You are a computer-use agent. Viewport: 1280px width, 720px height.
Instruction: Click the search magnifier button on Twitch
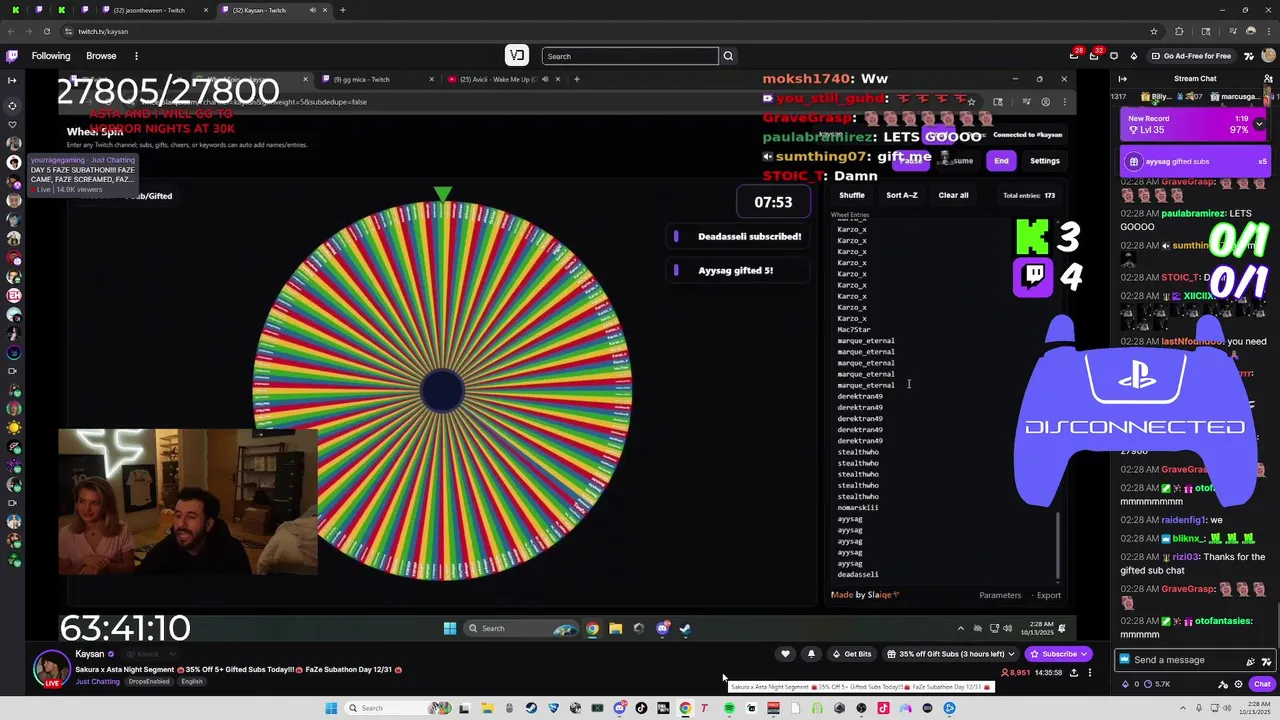[x=728, y=56]
